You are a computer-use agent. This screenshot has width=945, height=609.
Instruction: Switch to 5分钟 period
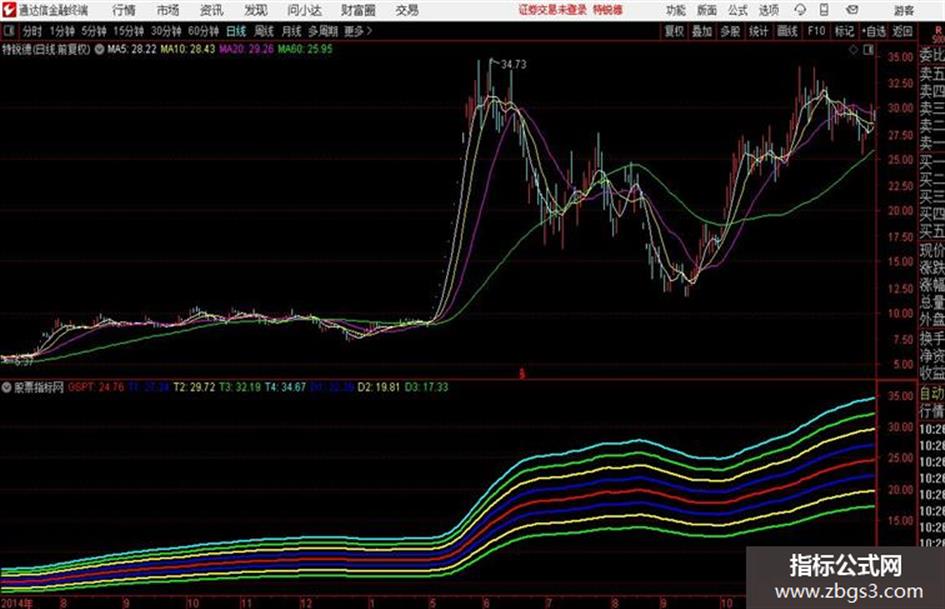tap(93, 31)
